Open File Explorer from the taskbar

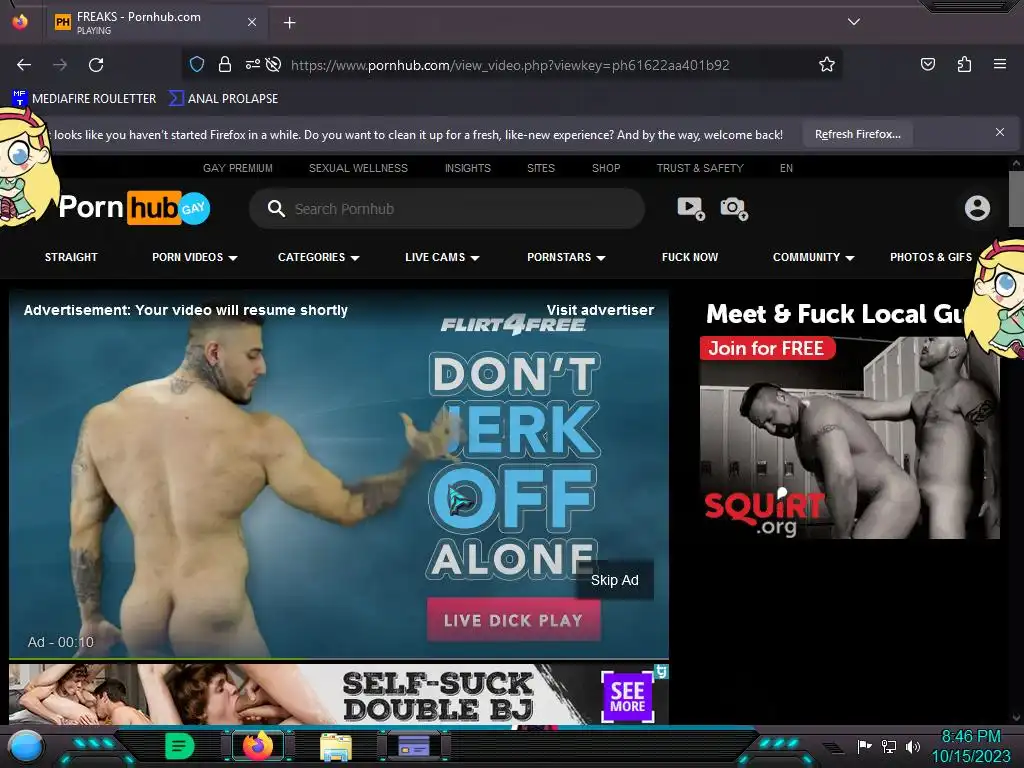336,746
